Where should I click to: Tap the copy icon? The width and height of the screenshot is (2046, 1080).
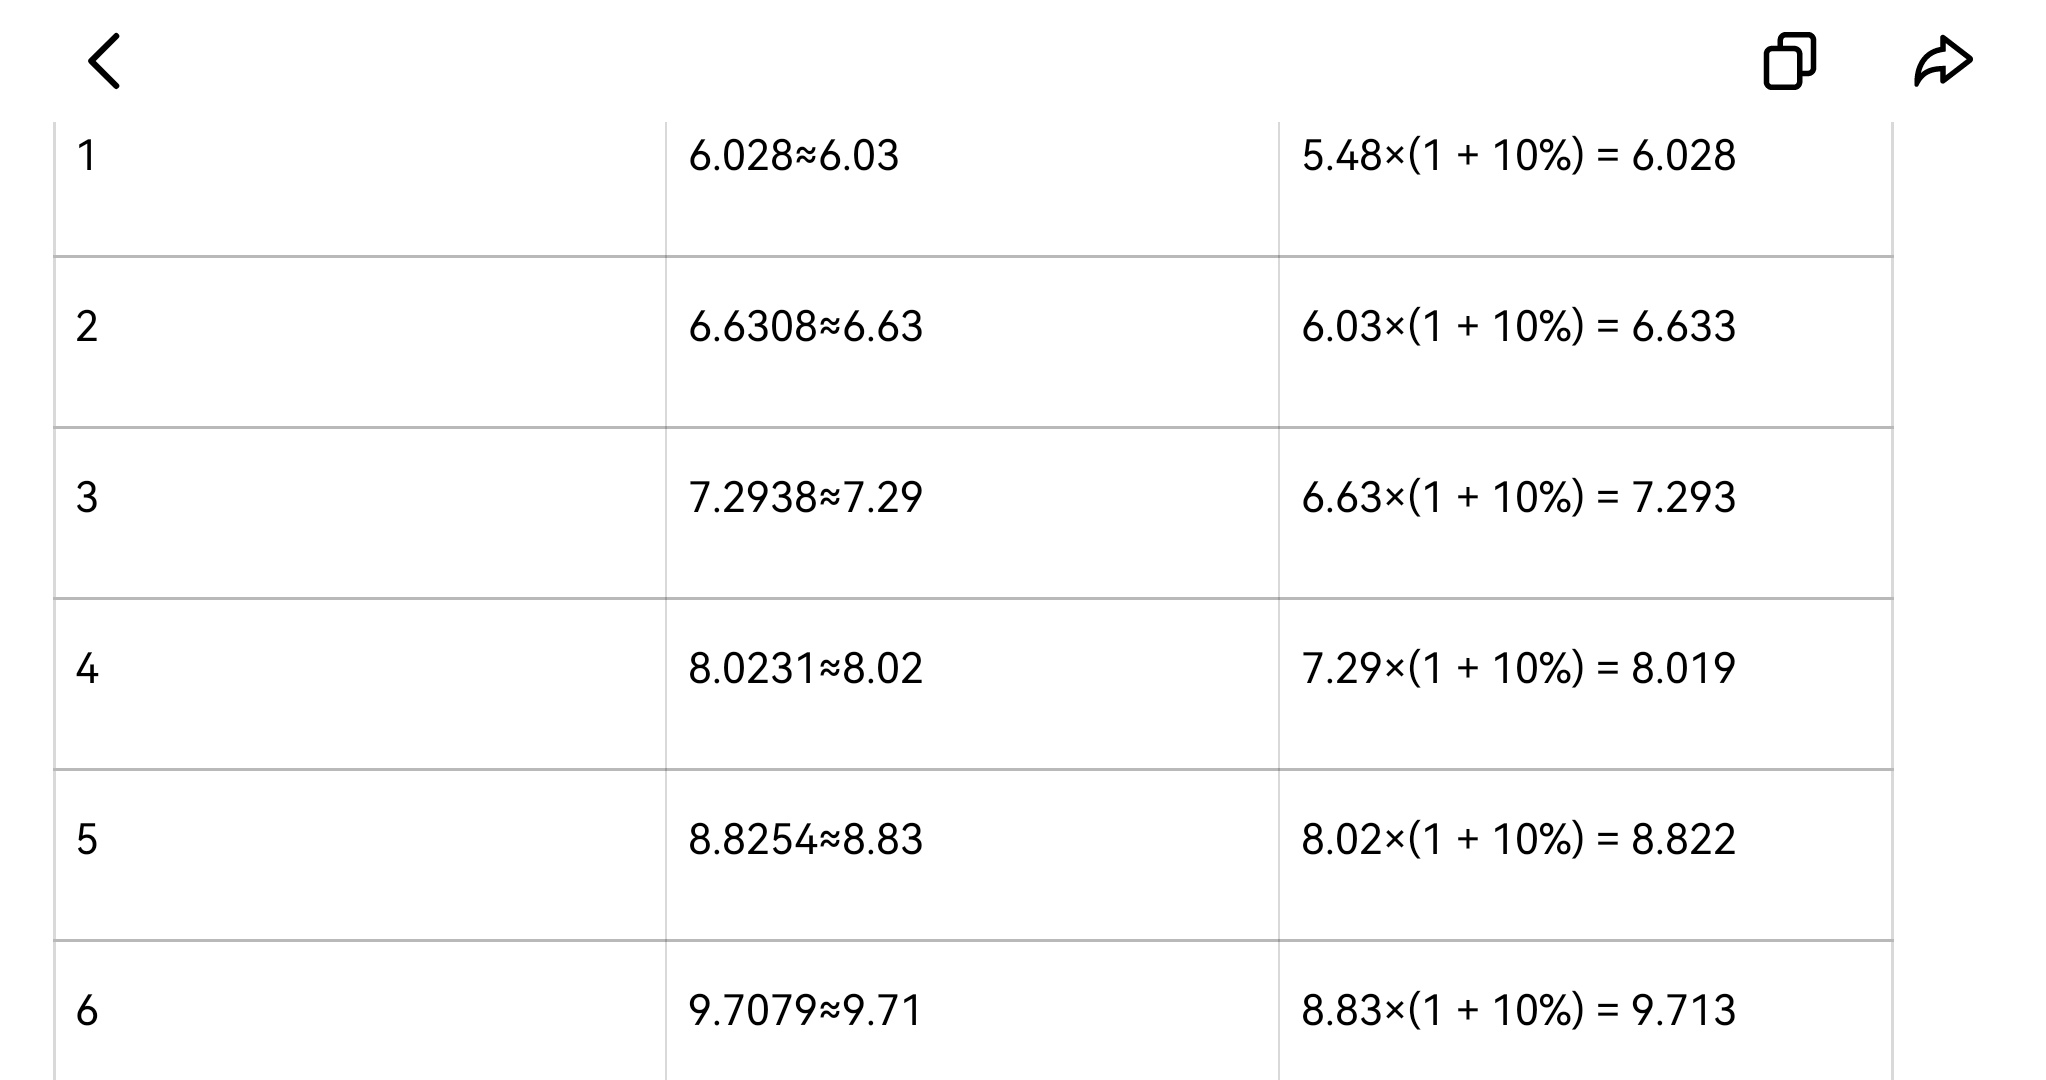[1789, 61]
